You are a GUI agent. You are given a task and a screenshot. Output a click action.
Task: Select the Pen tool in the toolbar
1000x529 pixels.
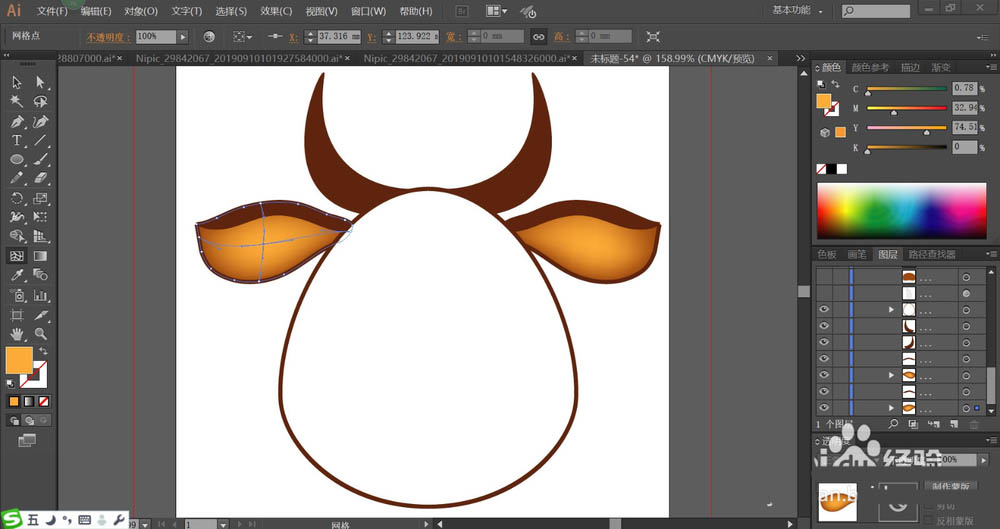tap(17, 122)
